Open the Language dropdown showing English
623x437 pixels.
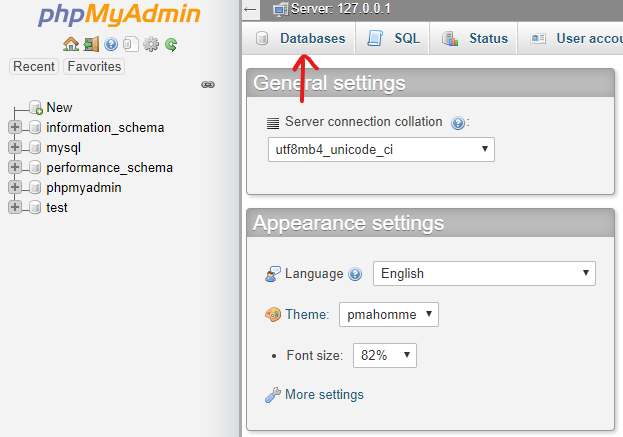(x=484, y=273)
